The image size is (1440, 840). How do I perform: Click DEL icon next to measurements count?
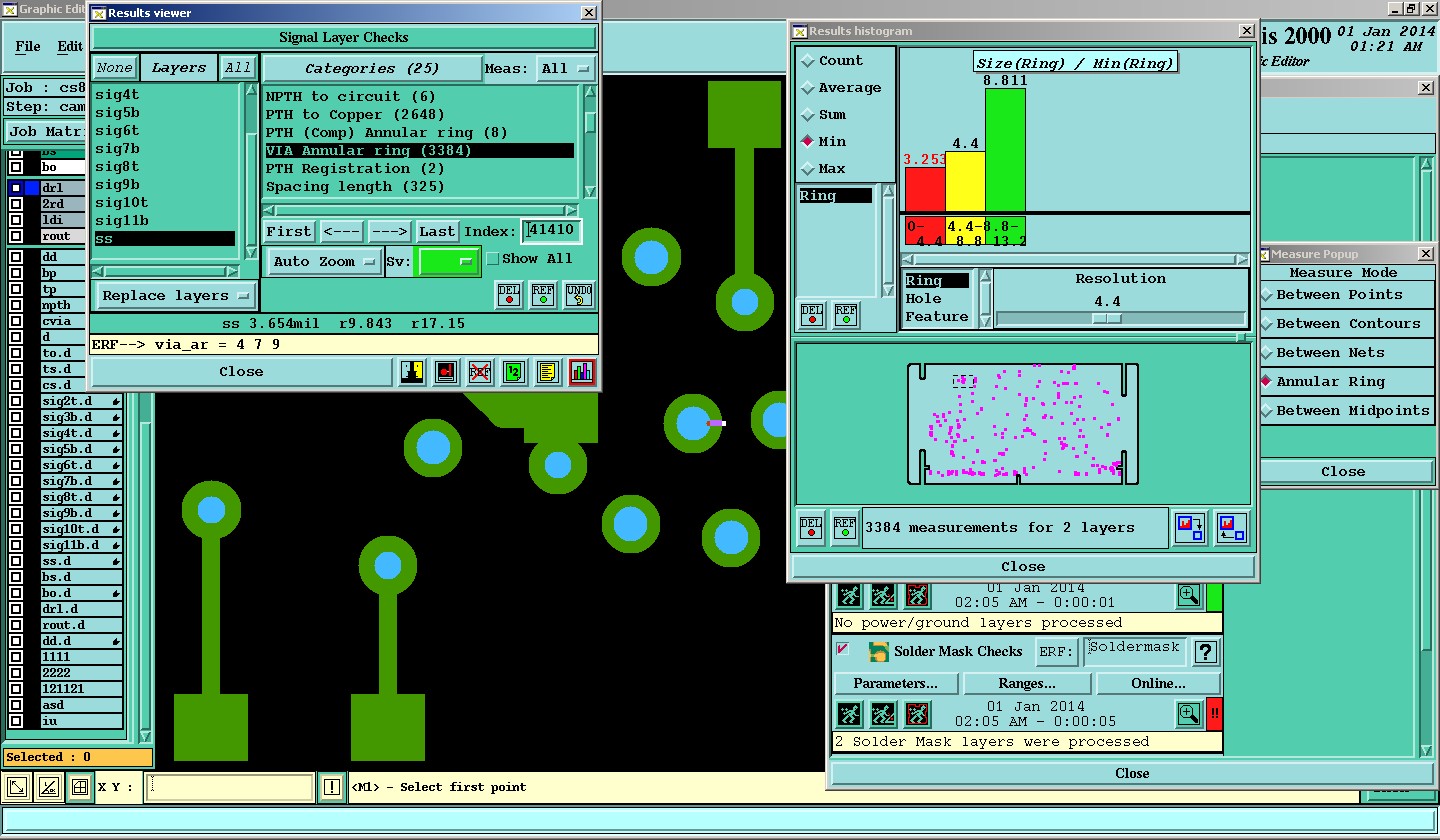click(810, 527)
